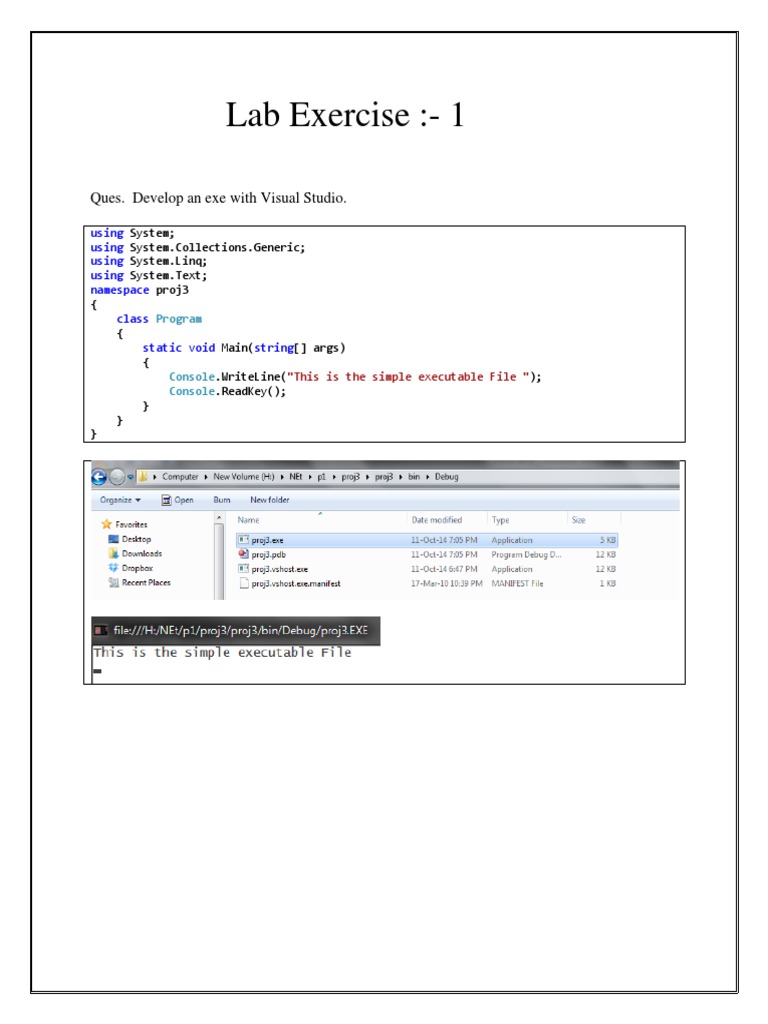Click the Program Debug D... type cell
The width and height of the screenshot is (768, 1024).
[x=526, y=554]
